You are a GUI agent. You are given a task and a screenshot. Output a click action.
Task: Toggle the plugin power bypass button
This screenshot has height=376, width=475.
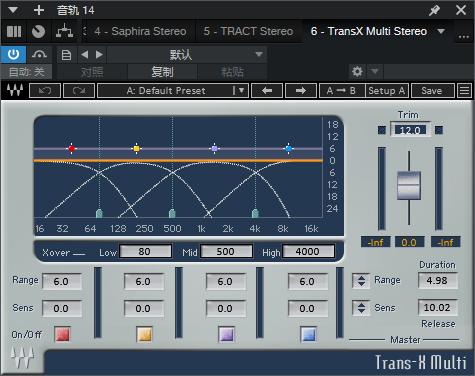pyautogui.click(x=13, y=54)
